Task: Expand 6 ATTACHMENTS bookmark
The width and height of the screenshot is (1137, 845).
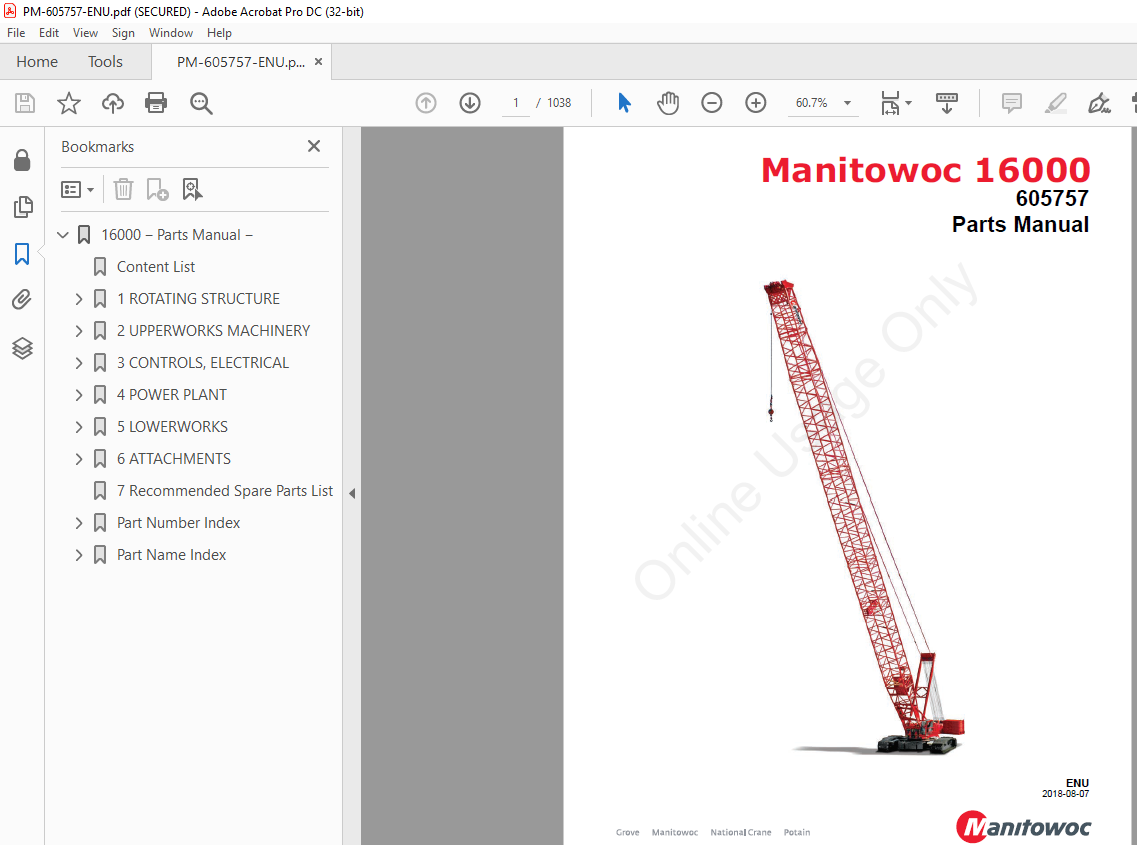Action: click(79, 458)
